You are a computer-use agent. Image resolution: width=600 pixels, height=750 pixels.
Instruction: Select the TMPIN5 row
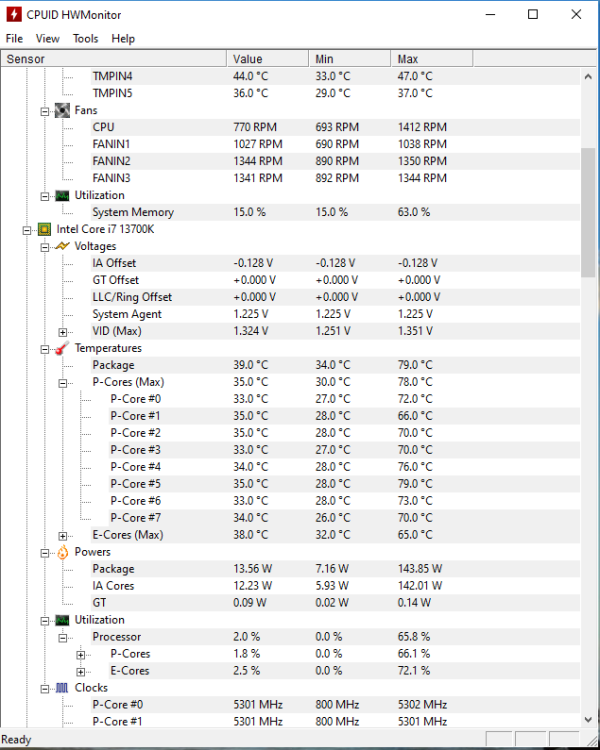coord(335,93)
